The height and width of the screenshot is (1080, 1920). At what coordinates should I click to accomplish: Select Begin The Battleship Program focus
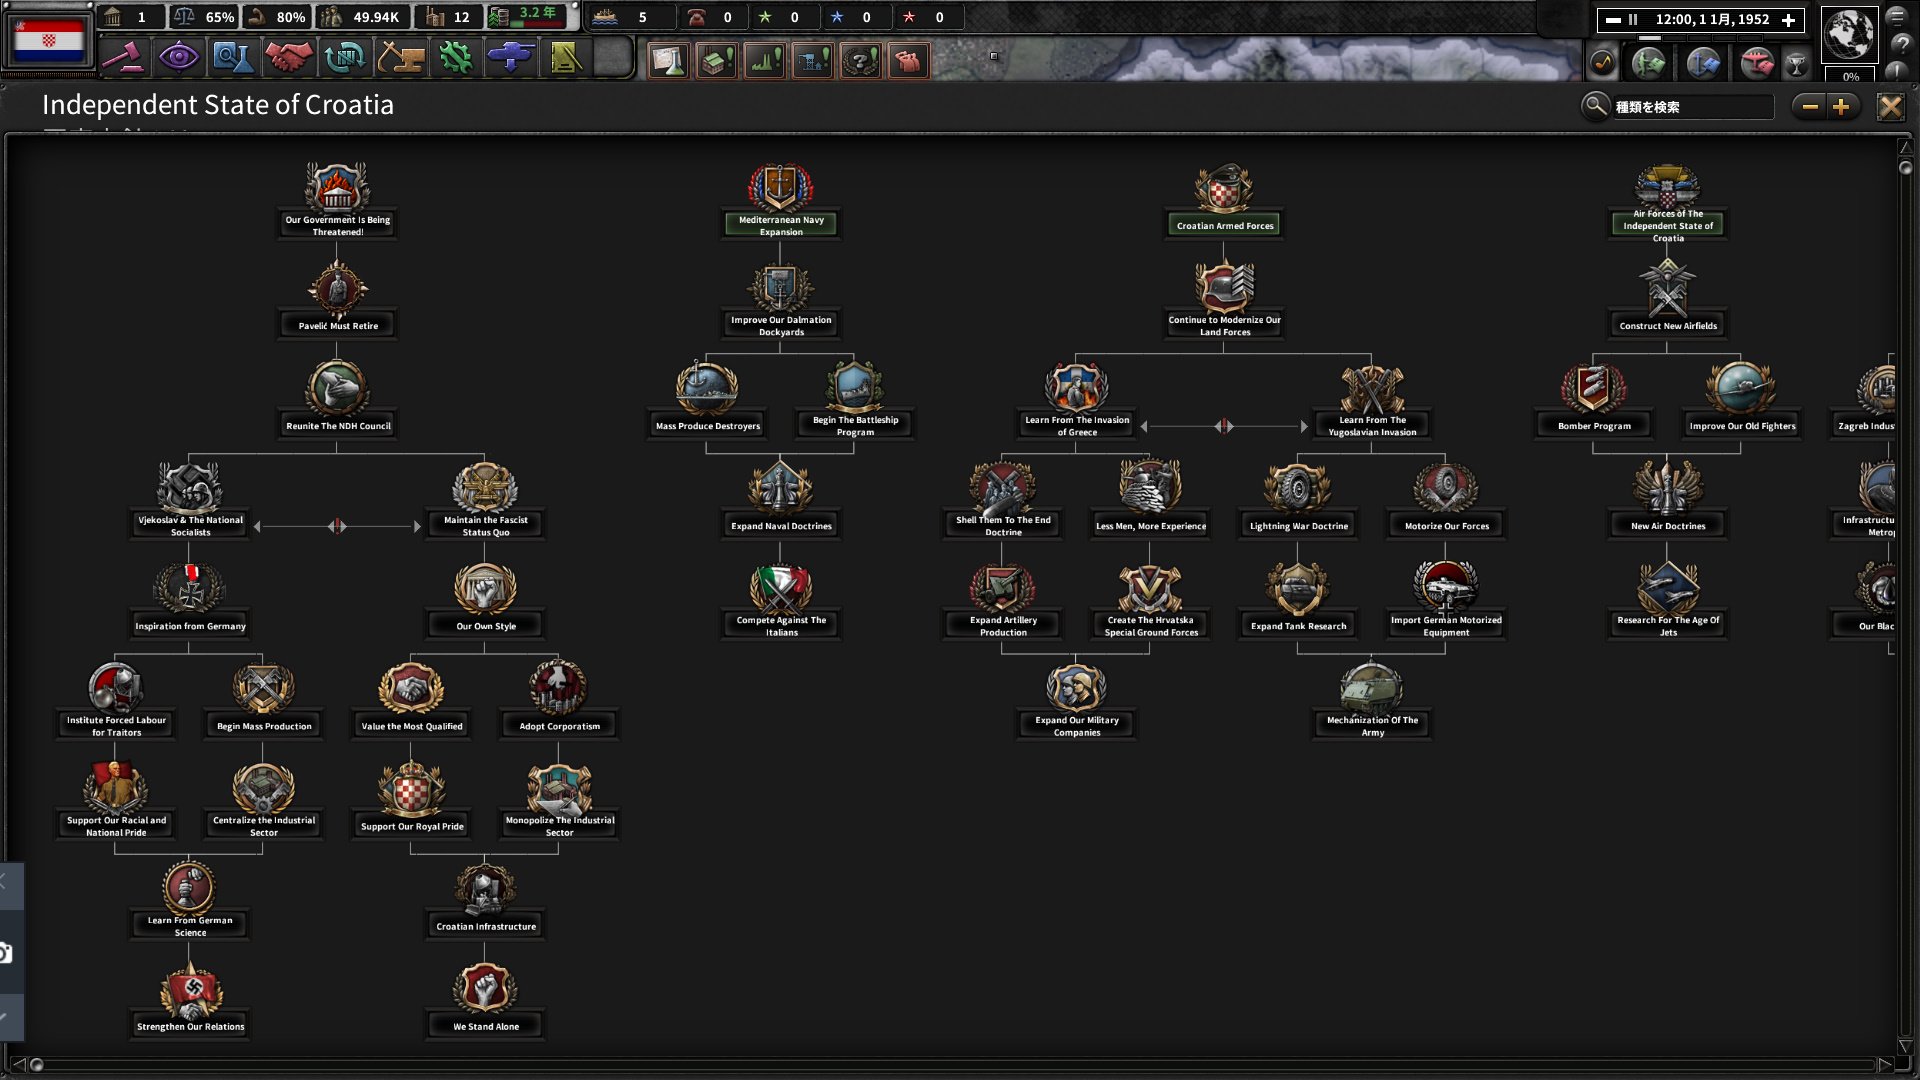(x=855, y=399)
